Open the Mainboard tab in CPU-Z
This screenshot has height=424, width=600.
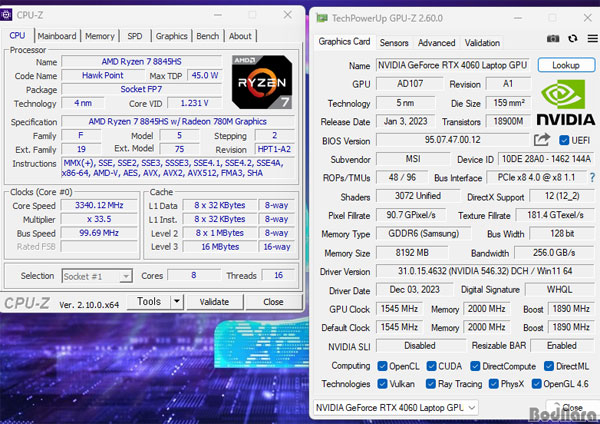click(x=56, y=36)
